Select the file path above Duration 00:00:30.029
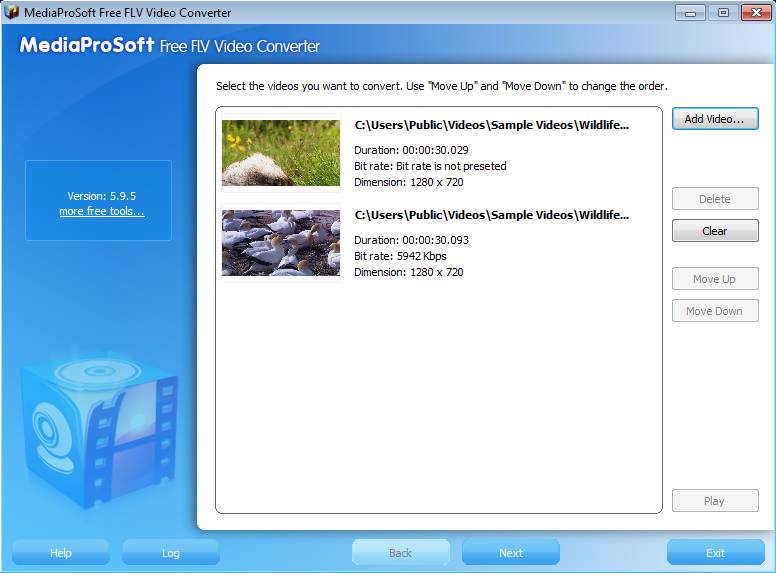776x573 pixels. [x=492, y=125]
